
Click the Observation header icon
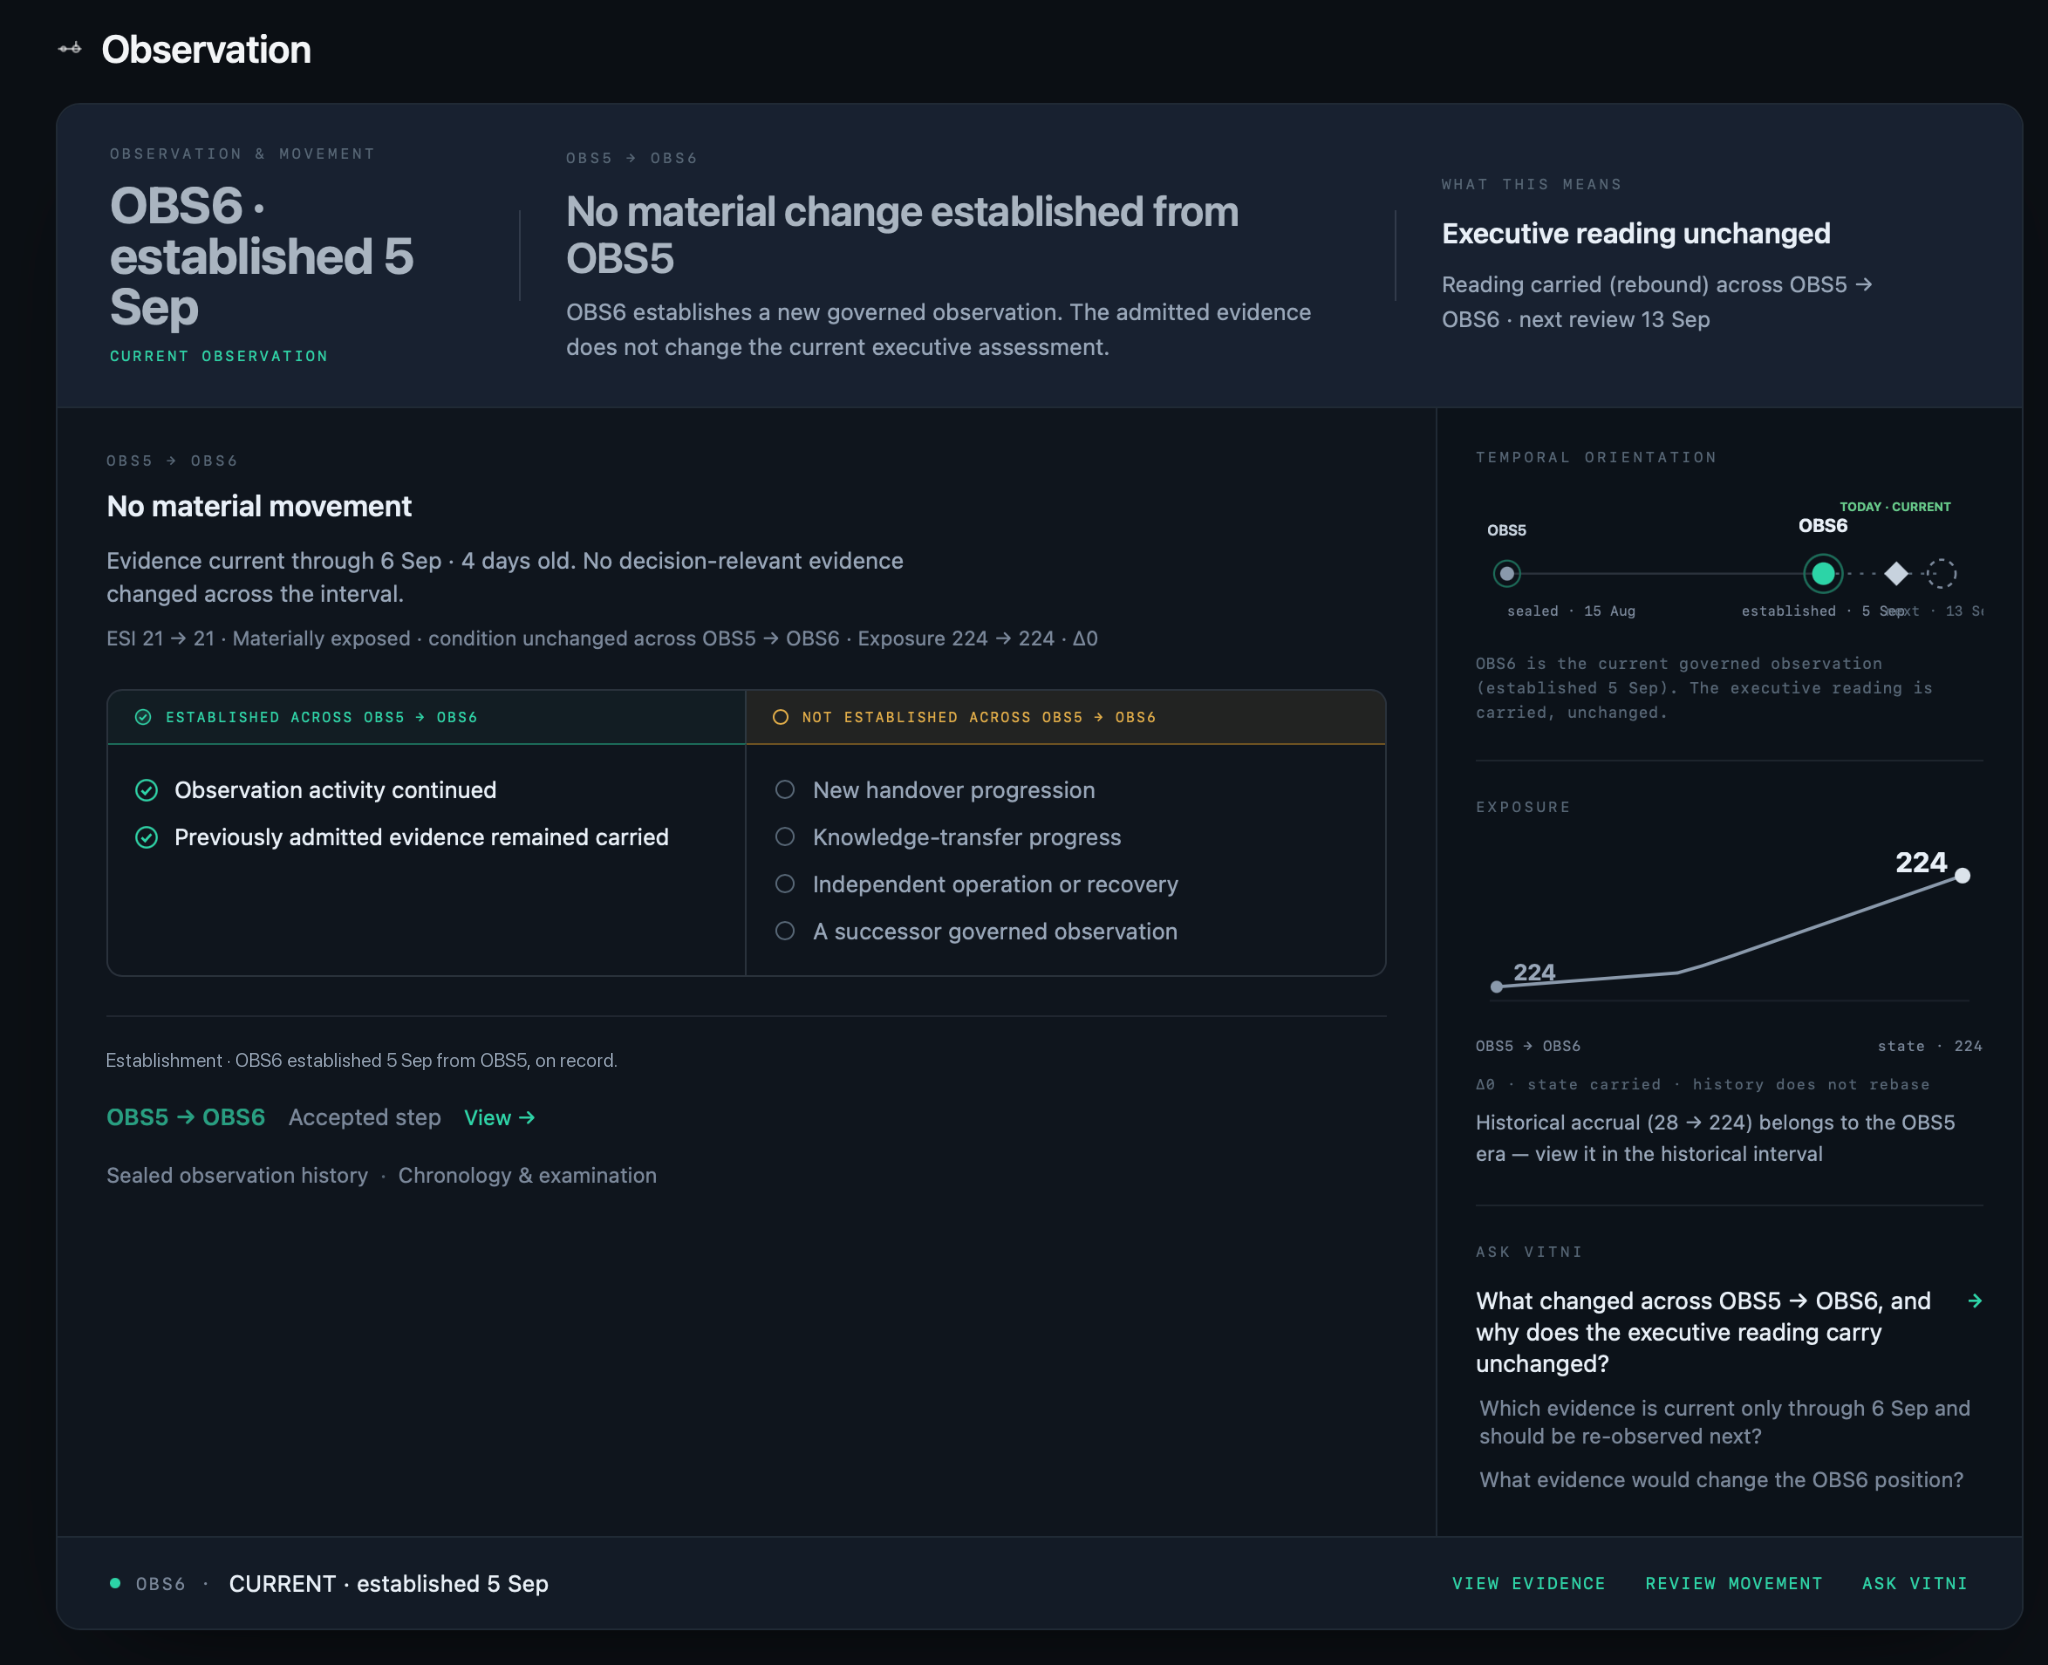point(69,48)
